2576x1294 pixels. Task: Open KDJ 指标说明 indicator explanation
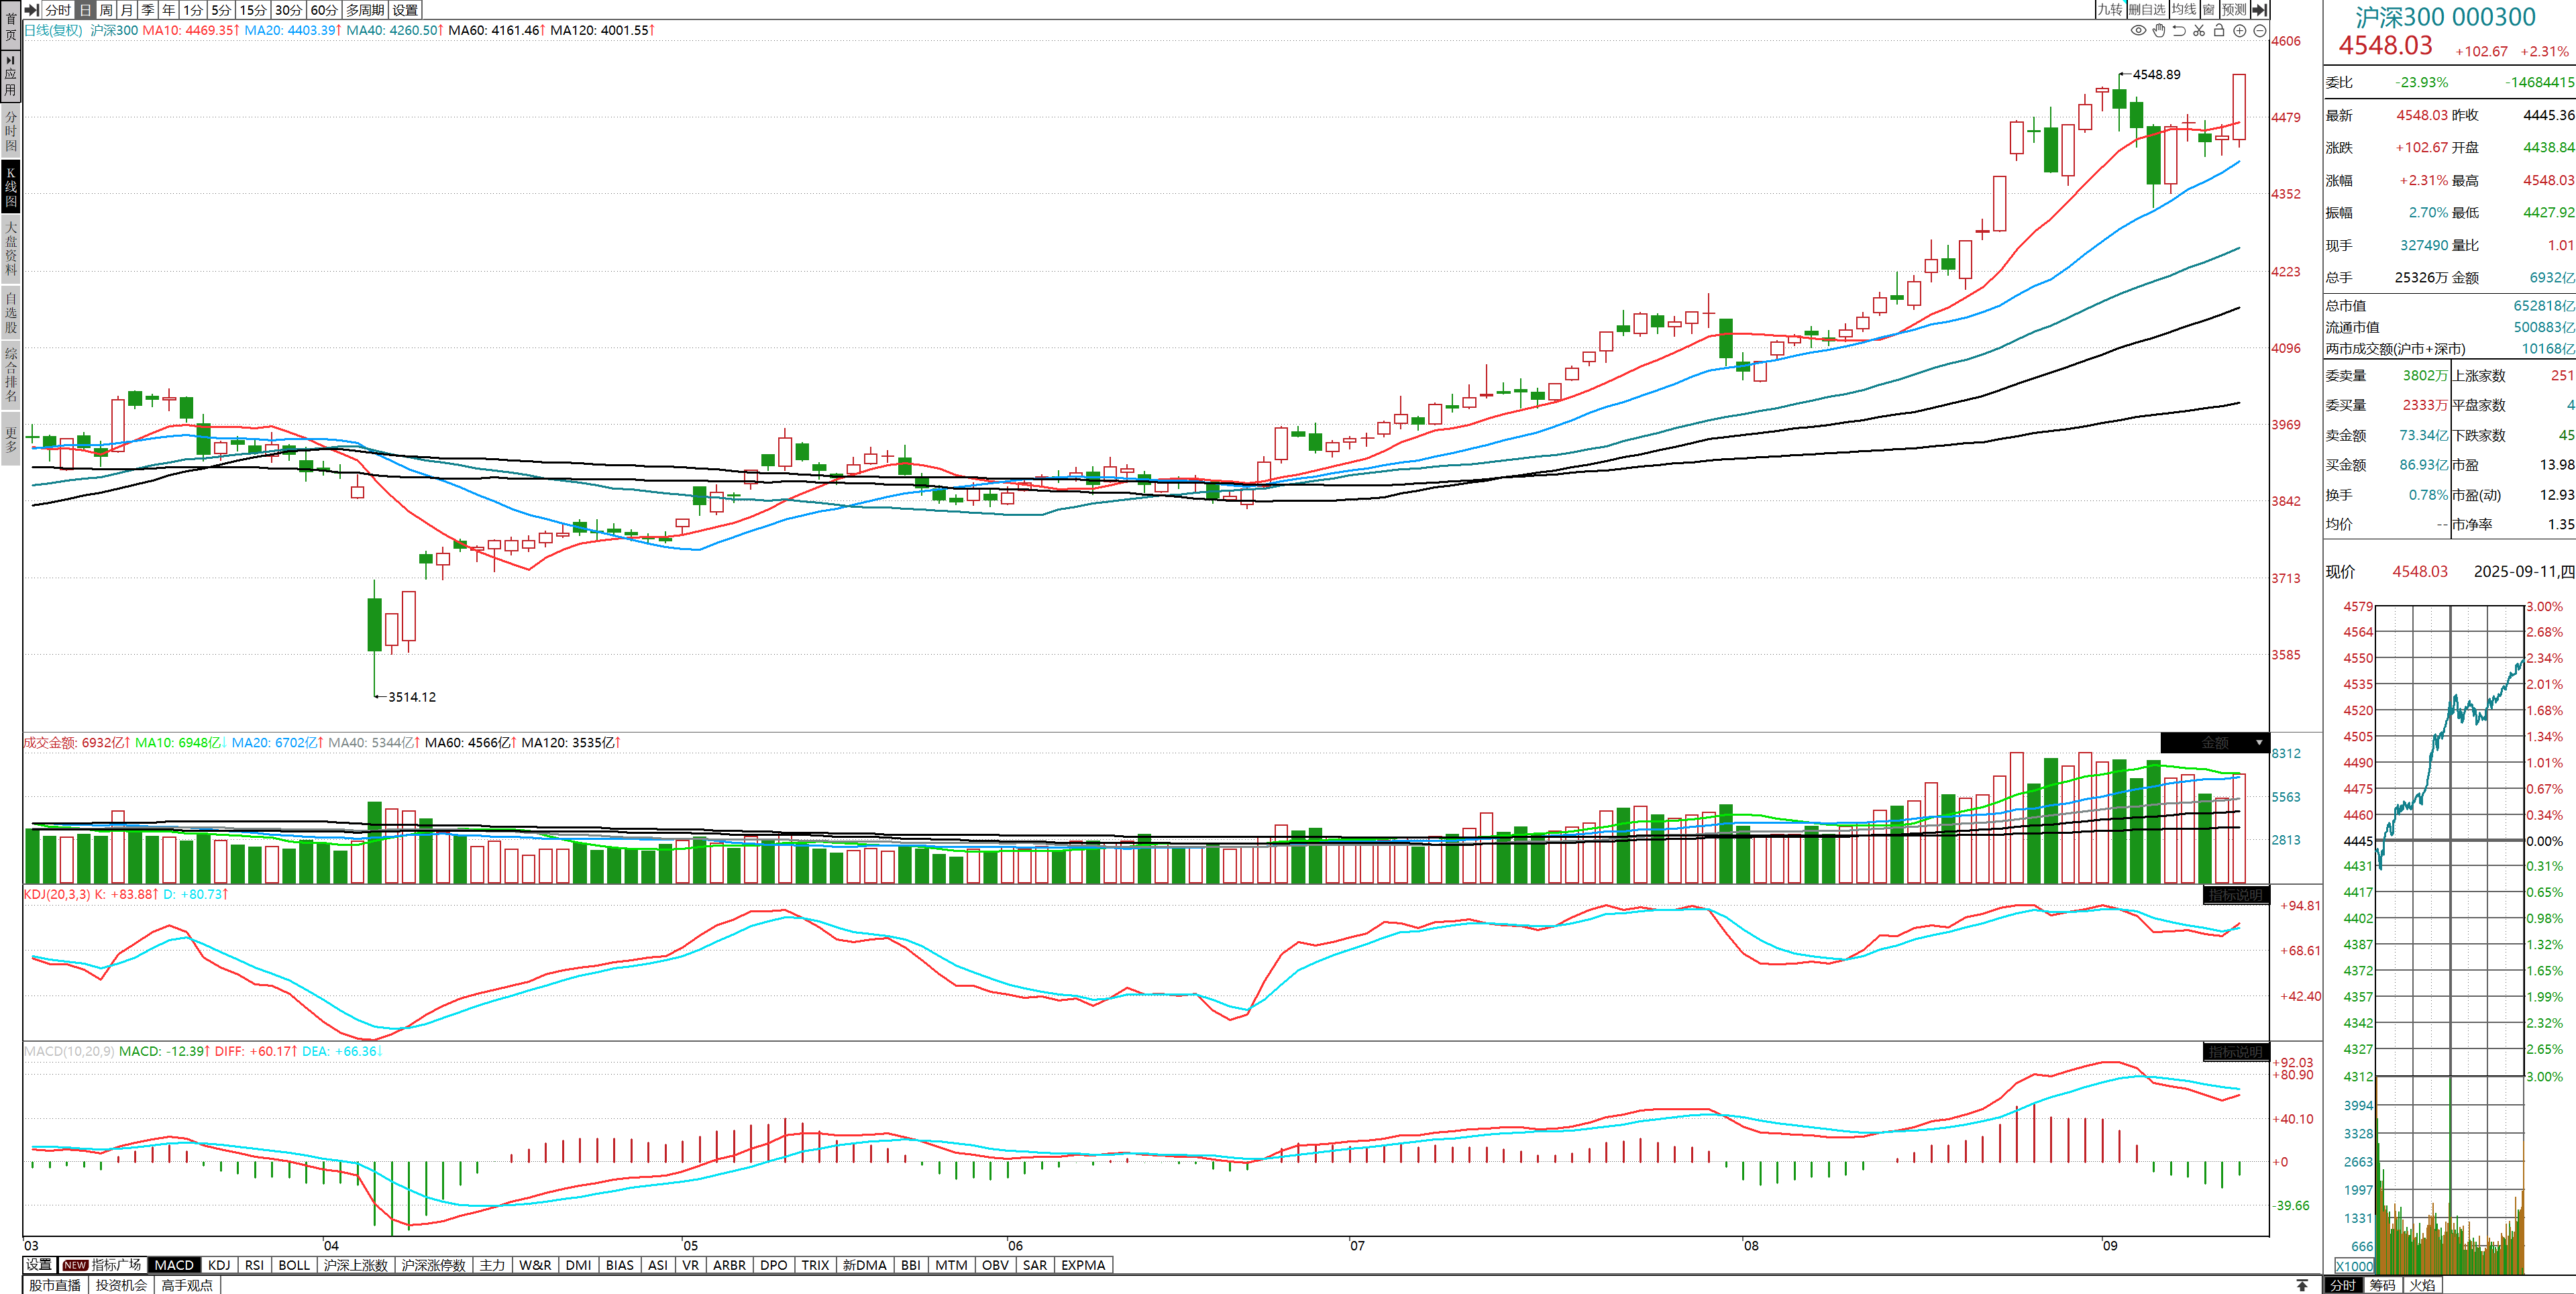tap(2235, 894)
